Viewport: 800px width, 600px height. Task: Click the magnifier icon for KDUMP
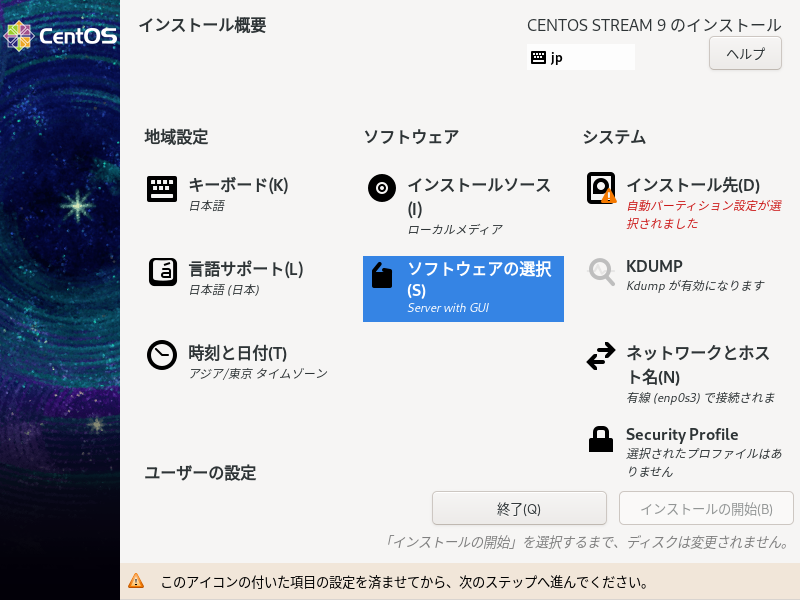click(x=601, y=271)
